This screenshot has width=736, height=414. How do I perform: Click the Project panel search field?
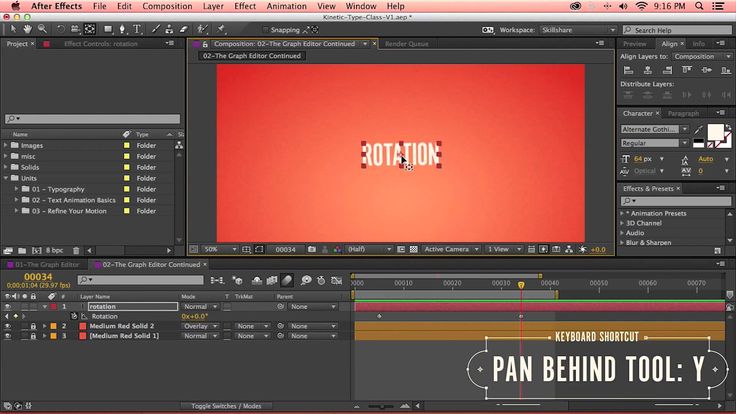pos(92,119)
